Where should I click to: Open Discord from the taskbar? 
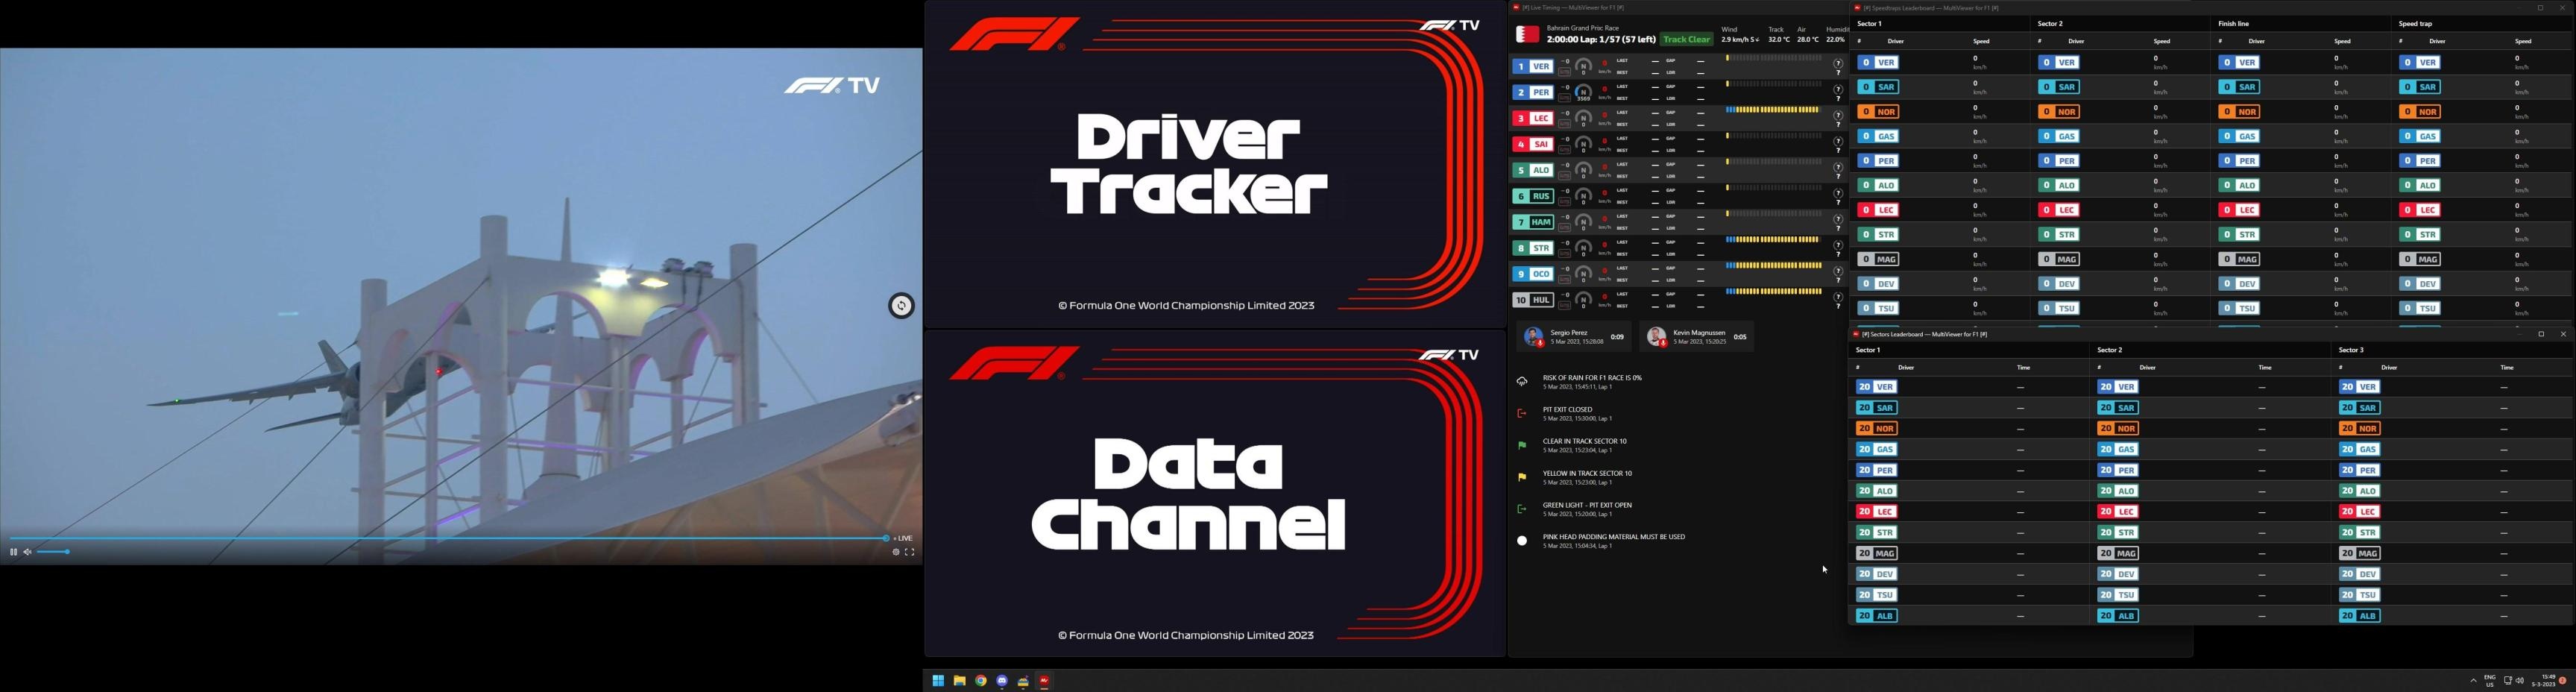pos(1002,681)
